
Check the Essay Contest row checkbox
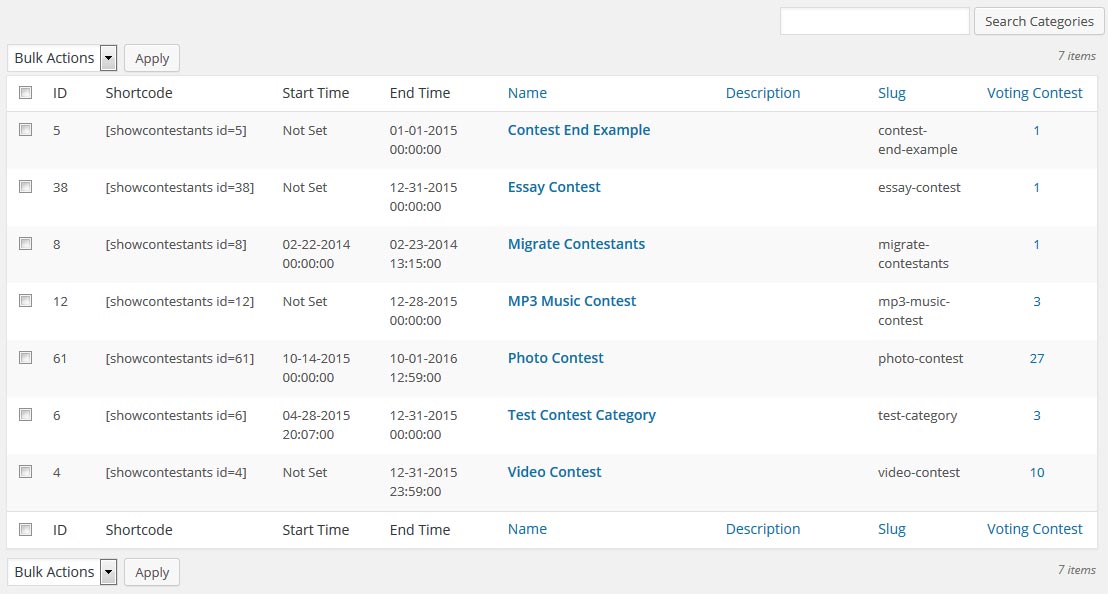(25, 186)
